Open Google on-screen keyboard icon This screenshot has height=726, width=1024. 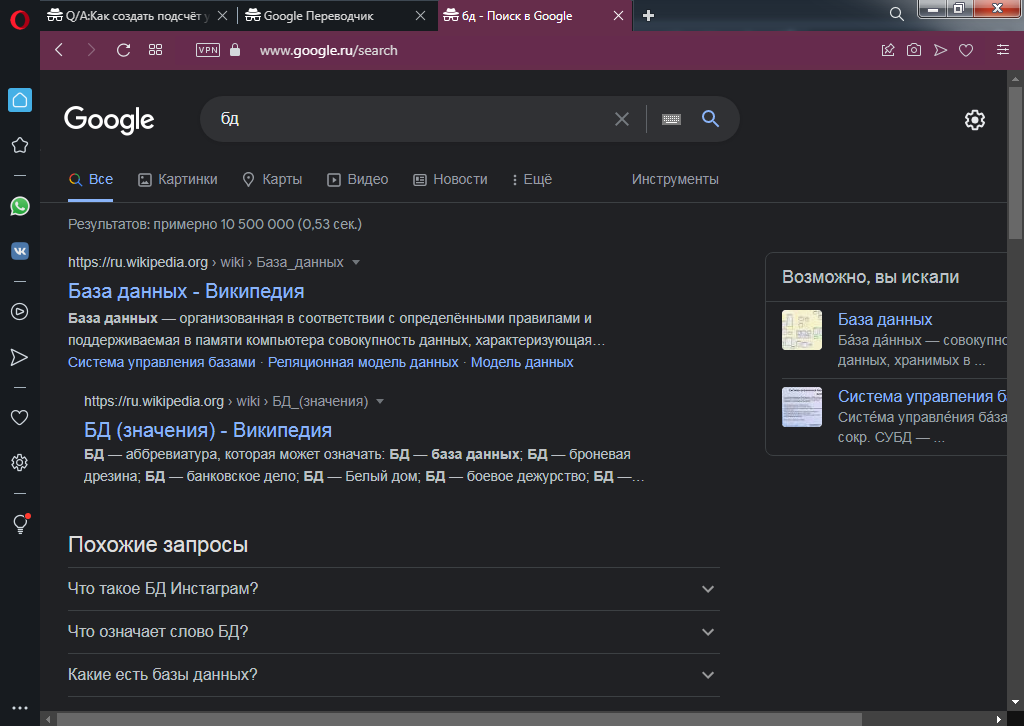click(671, 119)
